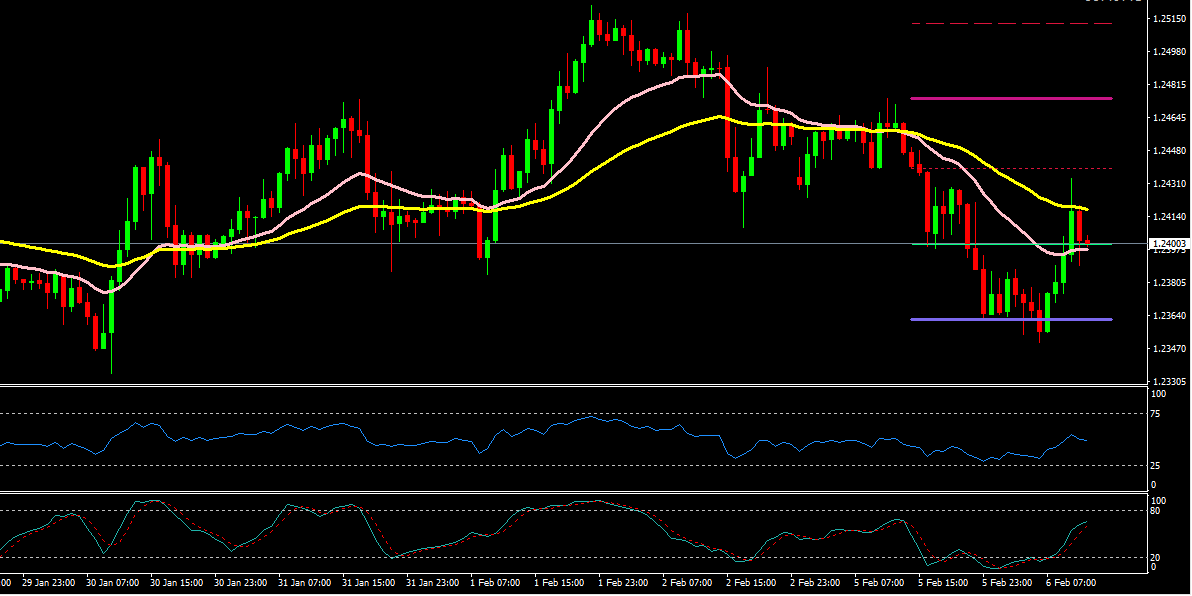The height and width of the screenshot is (596, 1192).
Task: Click the RSI 25 level label
Action: (1158, 466)
